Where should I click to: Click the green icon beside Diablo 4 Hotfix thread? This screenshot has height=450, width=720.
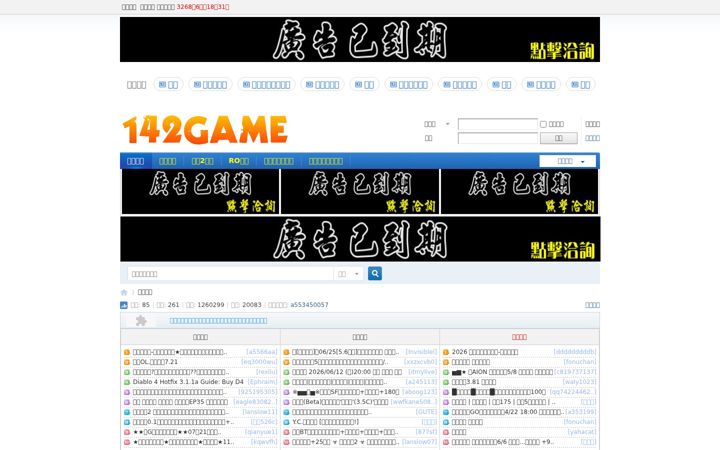(x=127, y=382)
